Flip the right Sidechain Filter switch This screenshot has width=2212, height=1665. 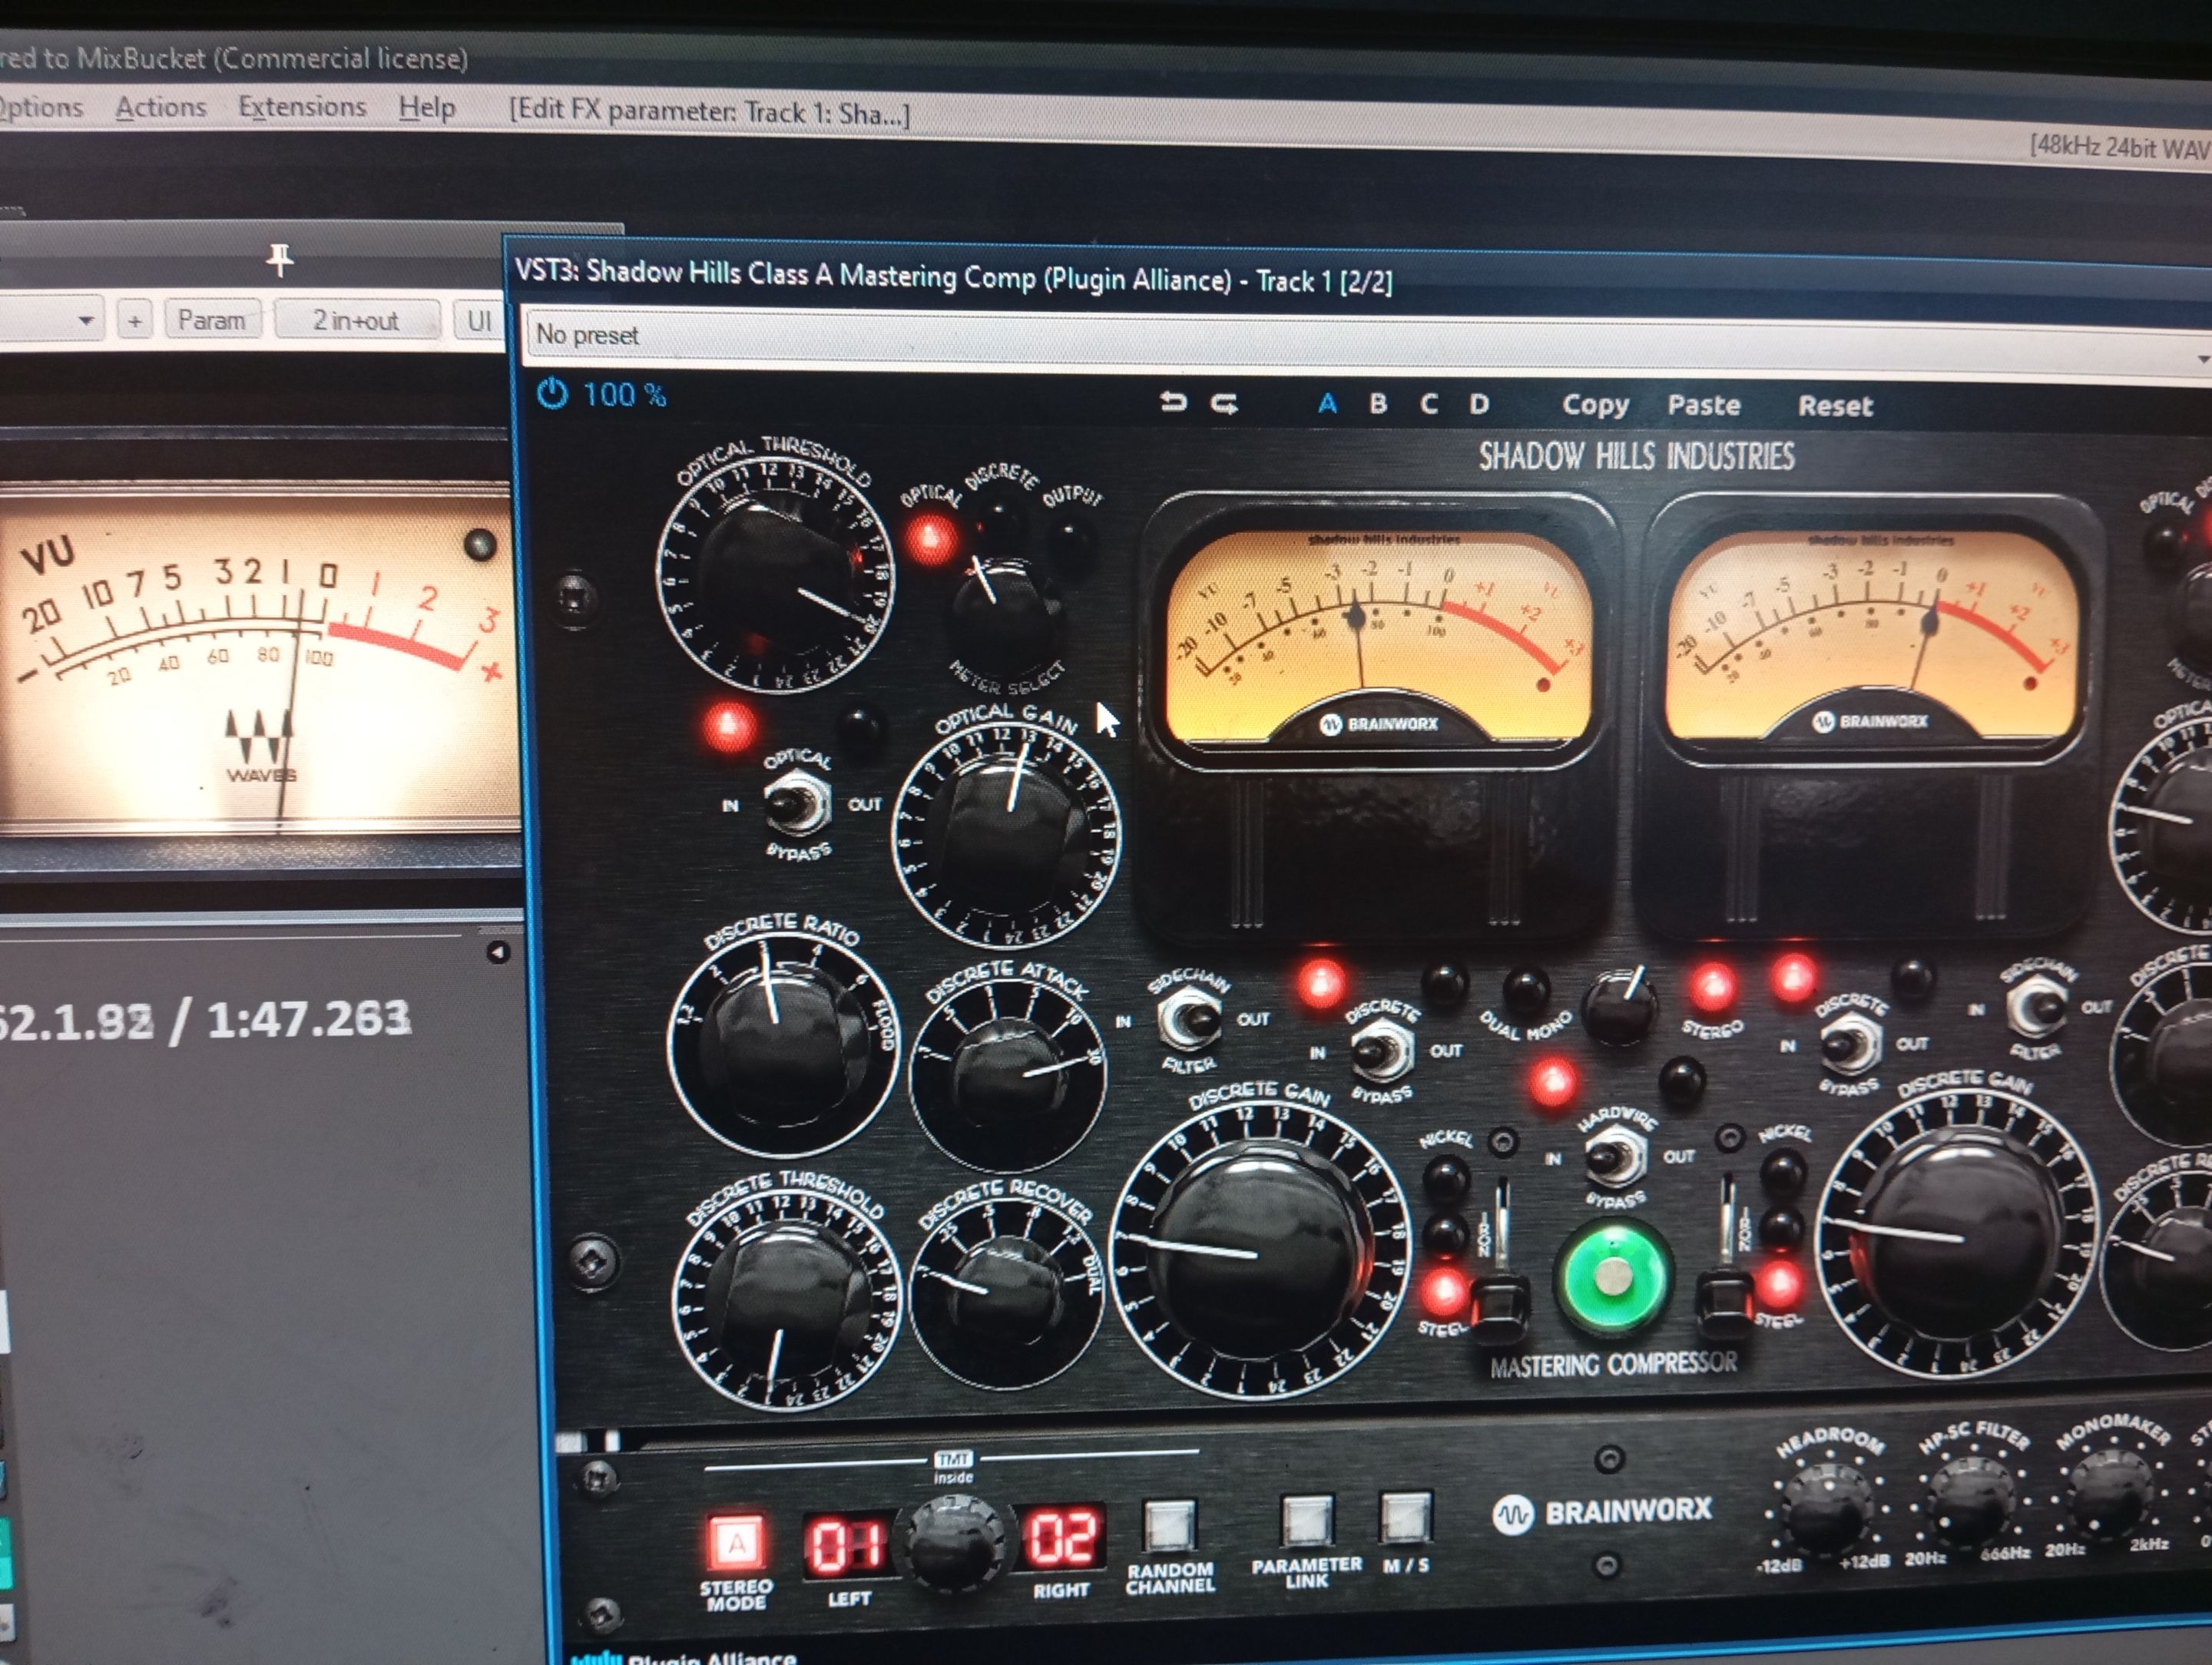[x=2036, y=1008]
